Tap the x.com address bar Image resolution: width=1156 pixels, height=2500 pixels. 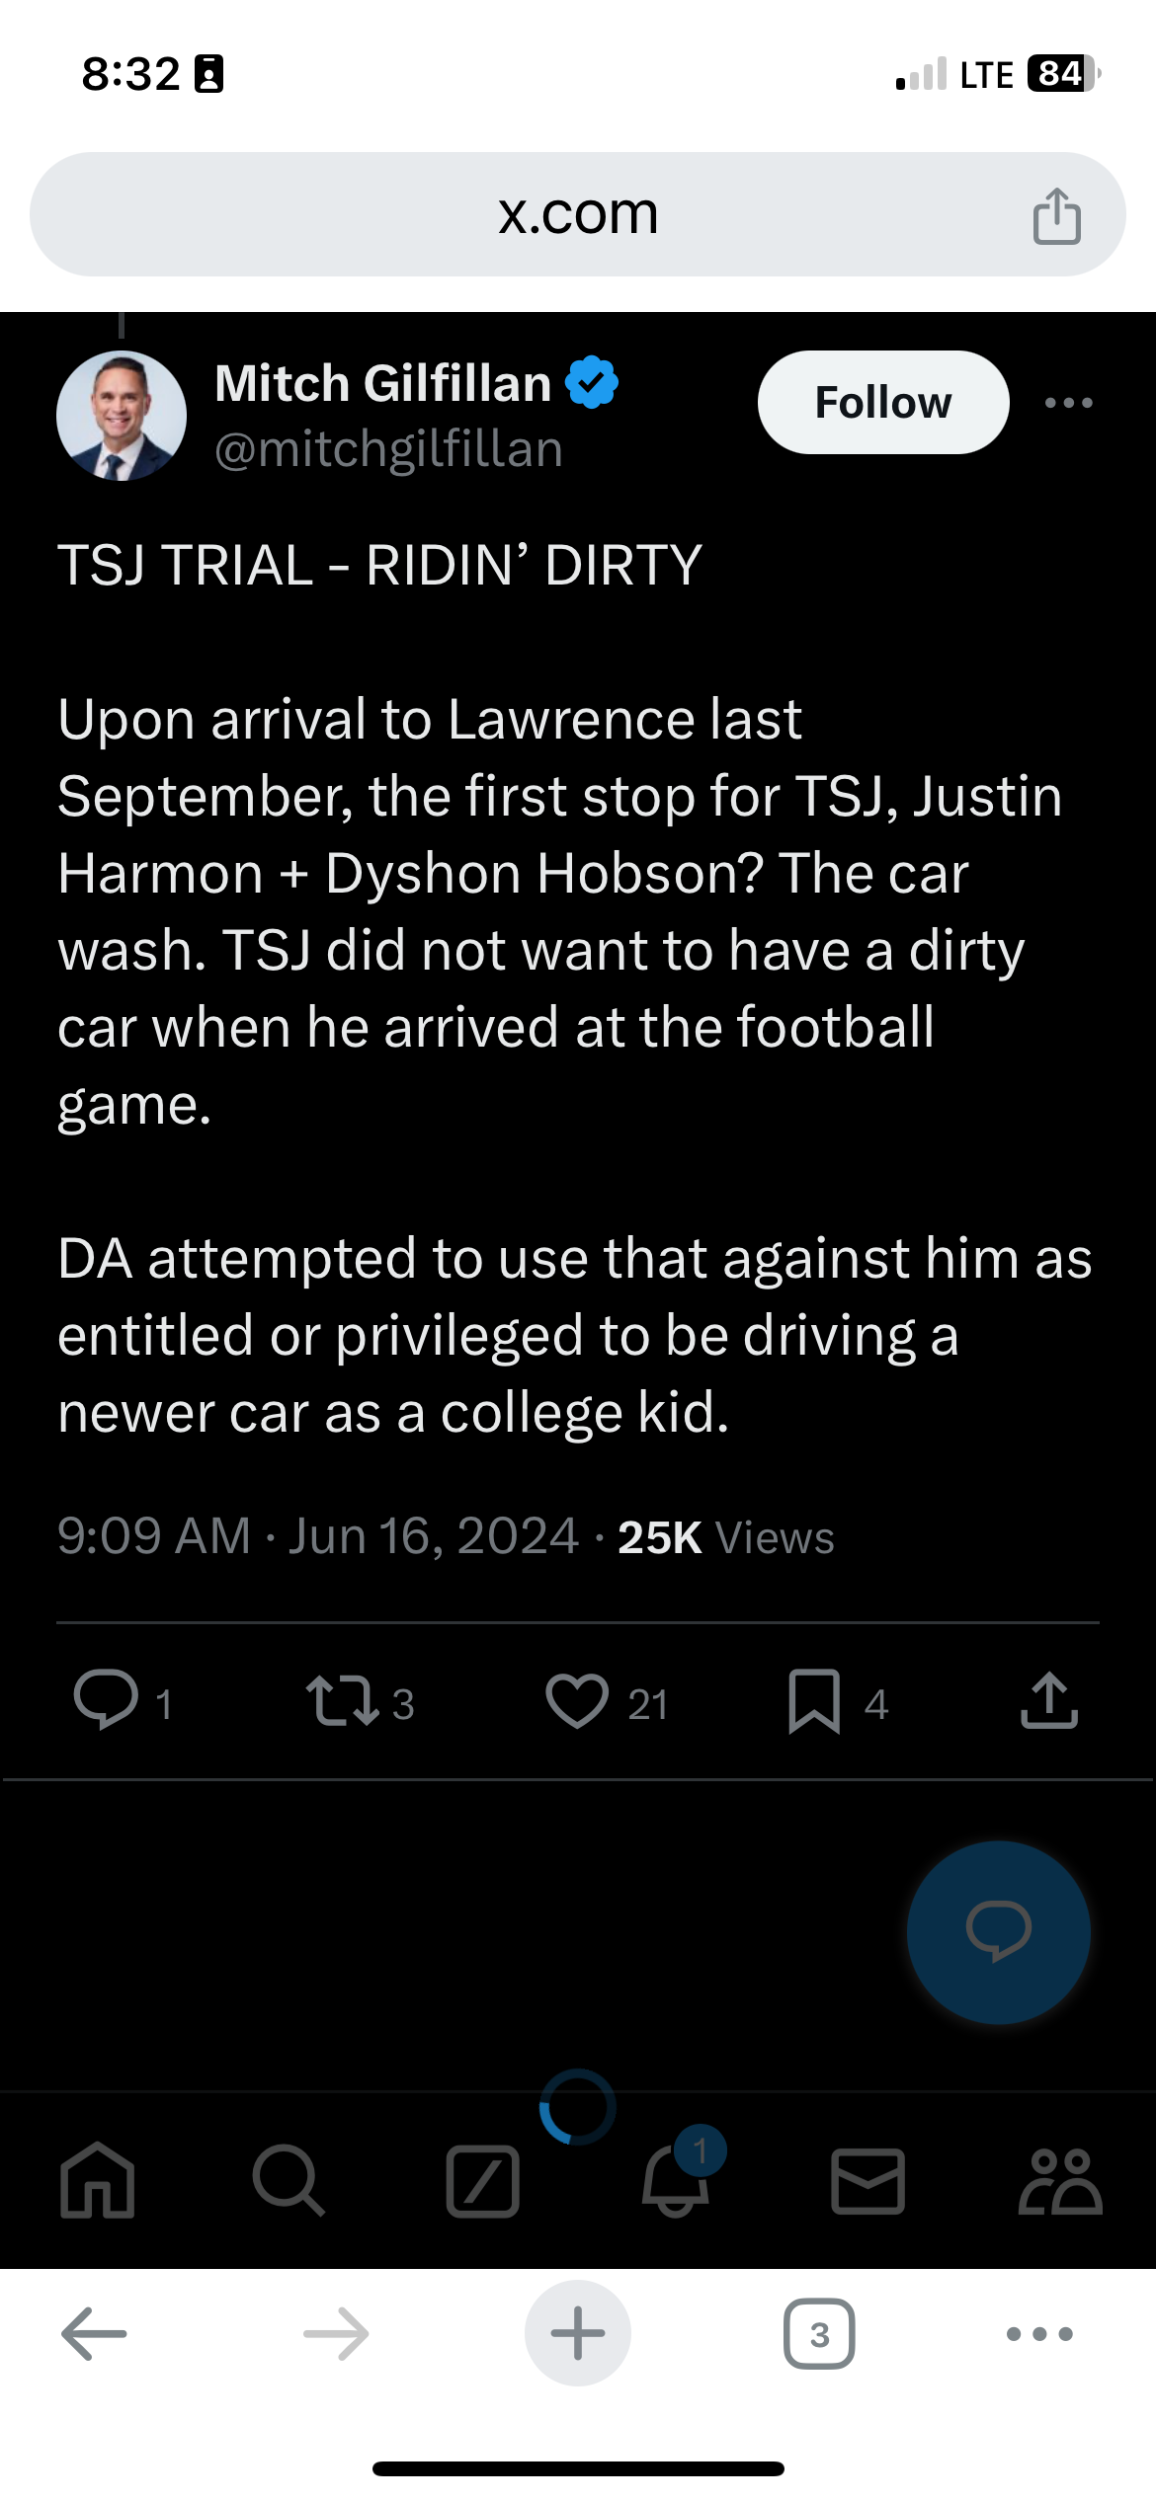pos(577,214)
